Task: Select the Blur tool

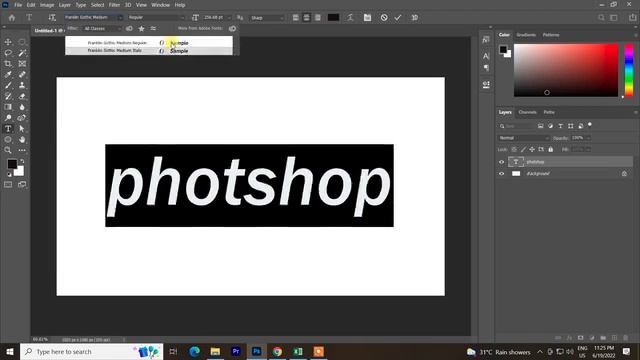Action: click(22, 107)
